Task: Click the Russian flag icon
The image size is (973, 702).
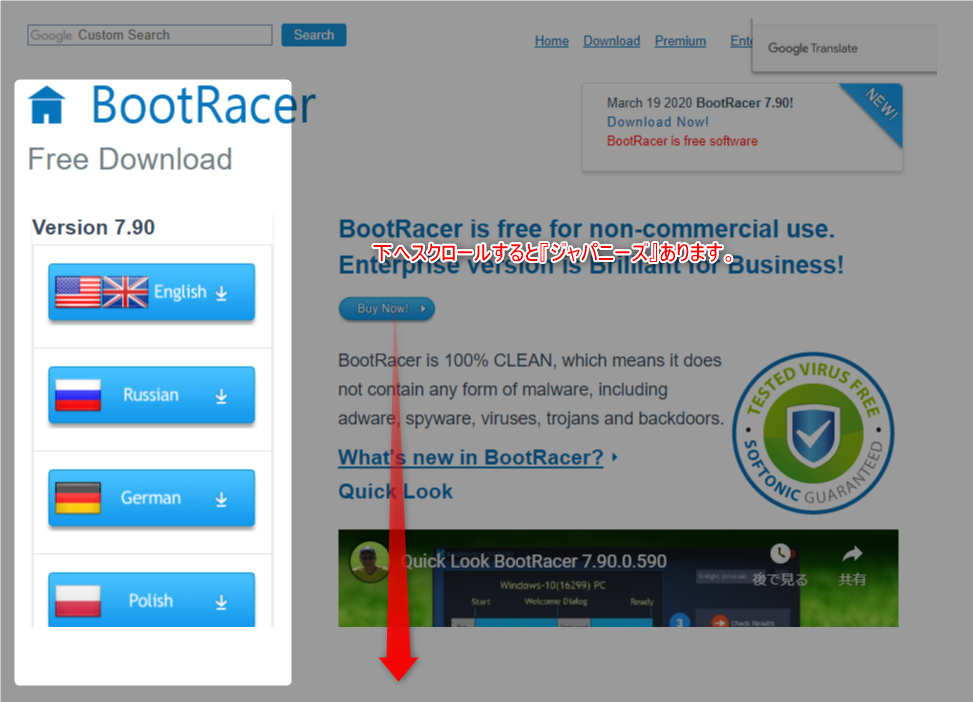Action: tap(78, 395)
